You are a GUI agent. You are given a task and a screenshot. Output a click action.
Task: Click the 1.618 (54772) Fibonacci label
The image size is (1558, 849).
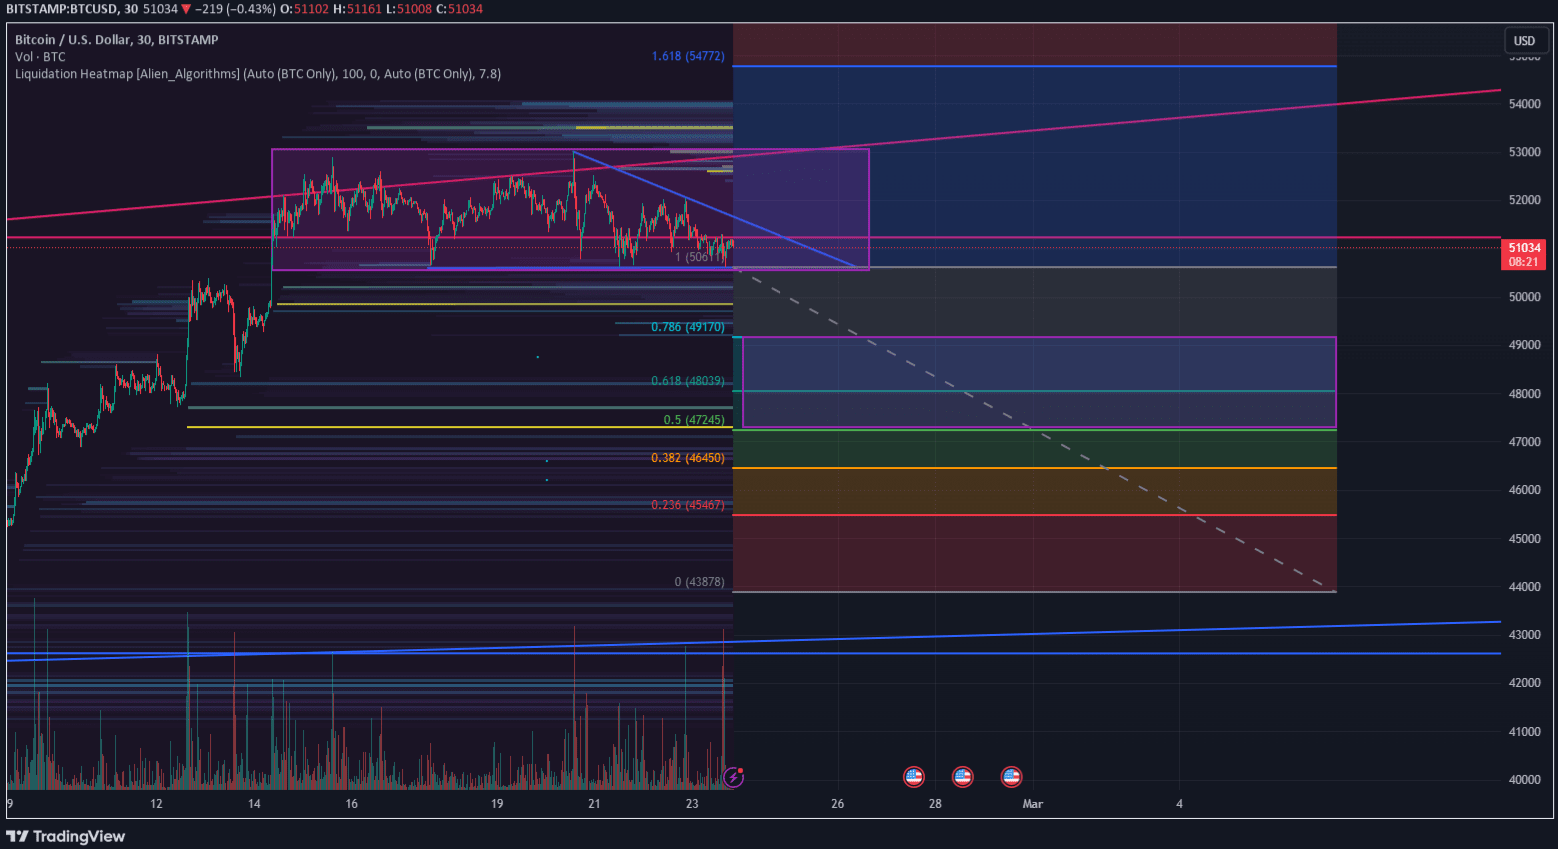[x=686, y=57]
